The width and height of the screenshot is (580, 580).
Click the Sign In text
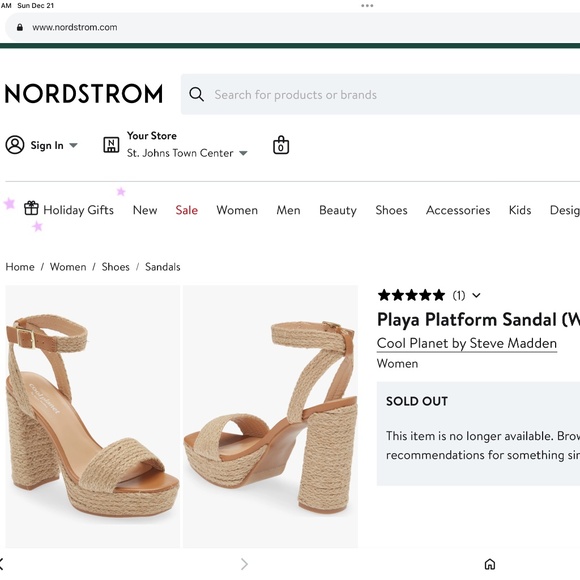point(47,145)
